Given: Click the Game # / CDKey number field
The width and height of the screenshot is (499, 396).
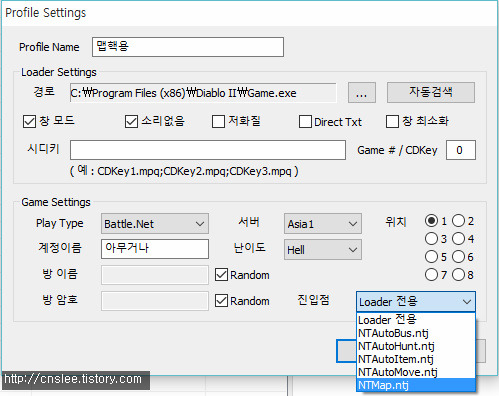Looking at the screenshot, I should 461,150.
